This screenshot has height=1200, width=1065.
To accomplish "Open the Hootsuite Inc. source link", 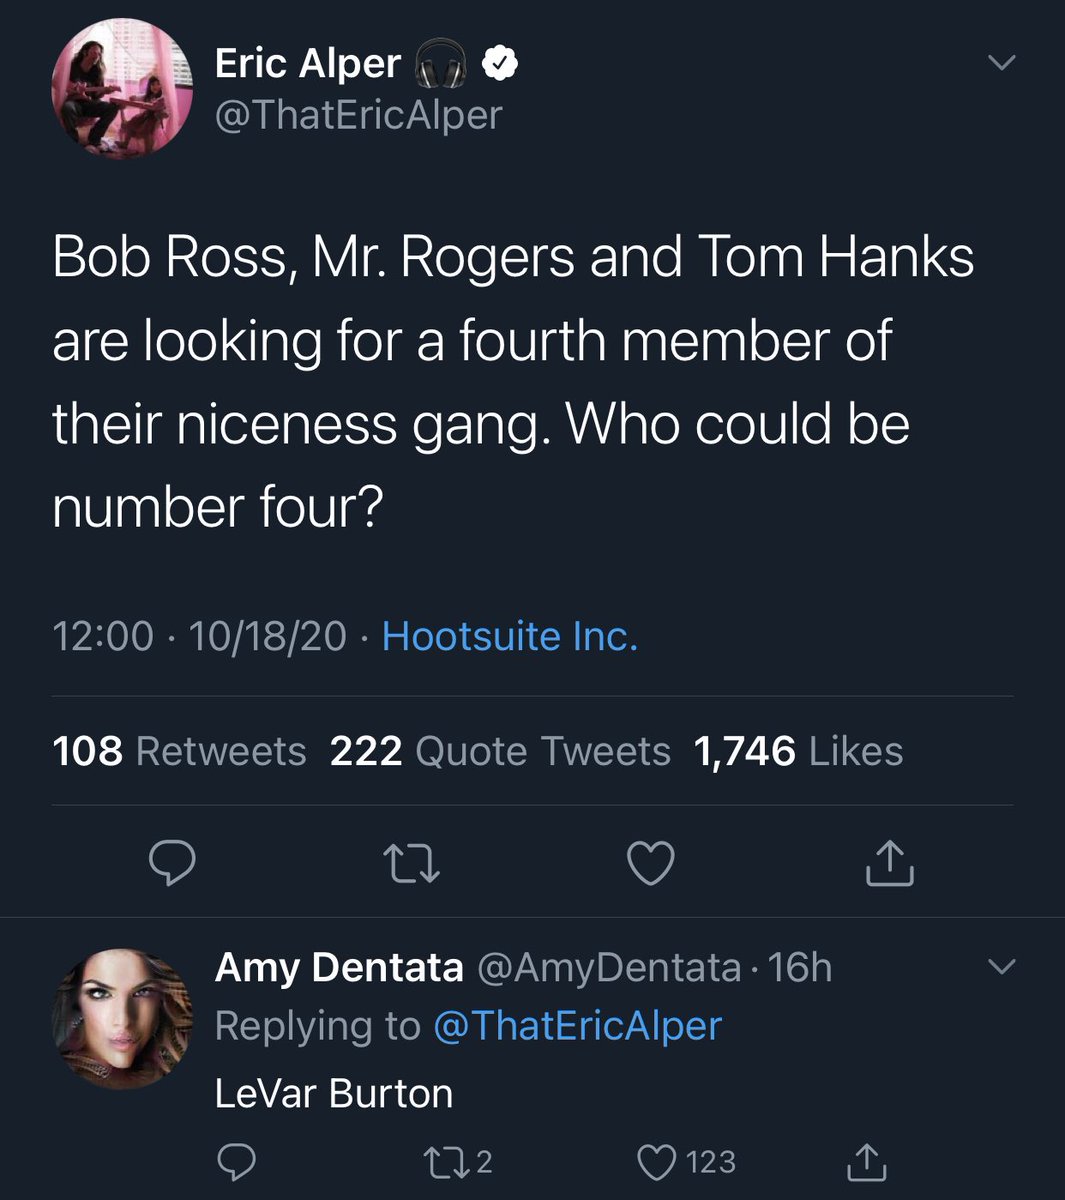I will tap(510, 636).
